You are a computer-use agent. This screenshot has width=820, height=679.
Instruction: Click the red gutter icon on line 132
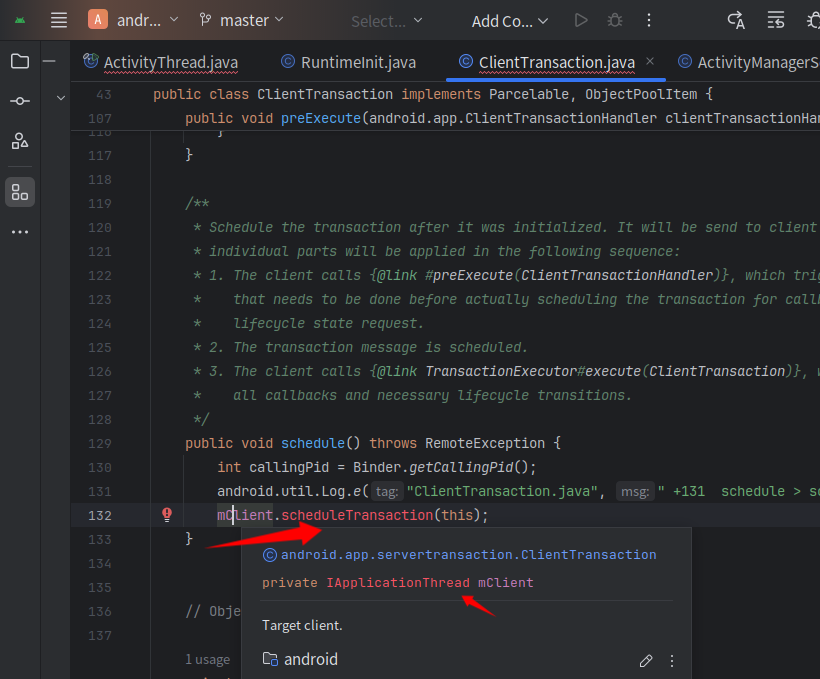(x=166, y=514)
